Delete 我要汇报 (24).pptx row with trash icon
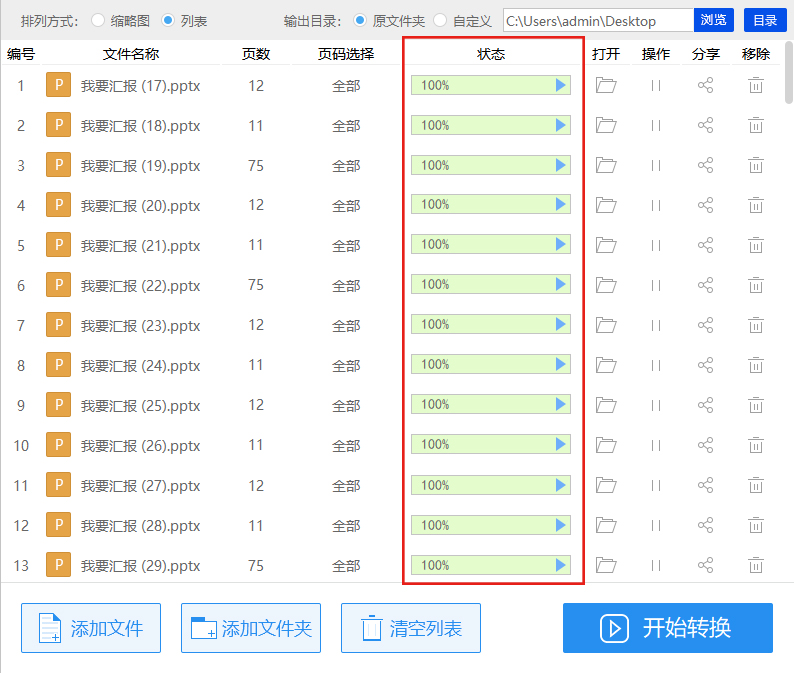794x673 pixels. tap(756, 365)
